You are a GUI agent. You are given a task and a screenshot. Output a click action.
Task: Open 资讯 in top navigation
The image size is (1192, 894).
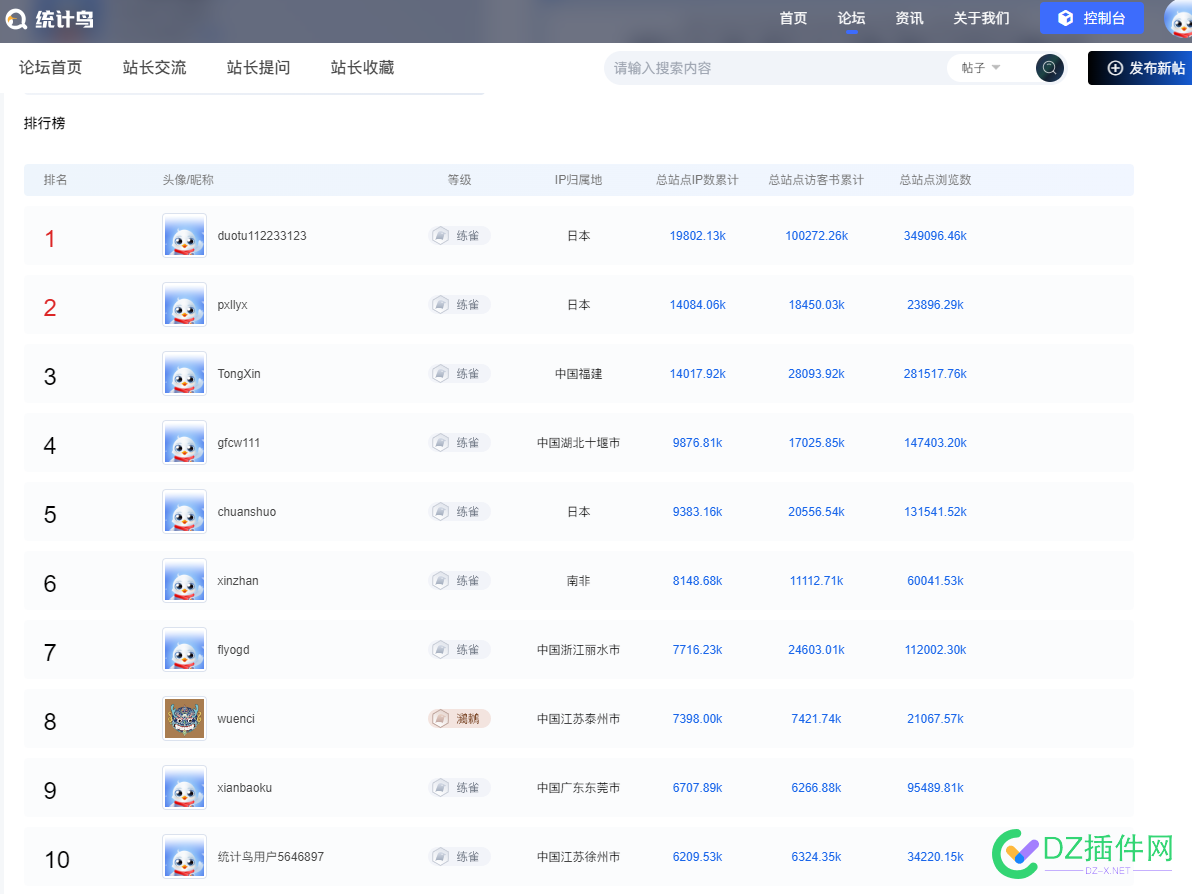909,18
